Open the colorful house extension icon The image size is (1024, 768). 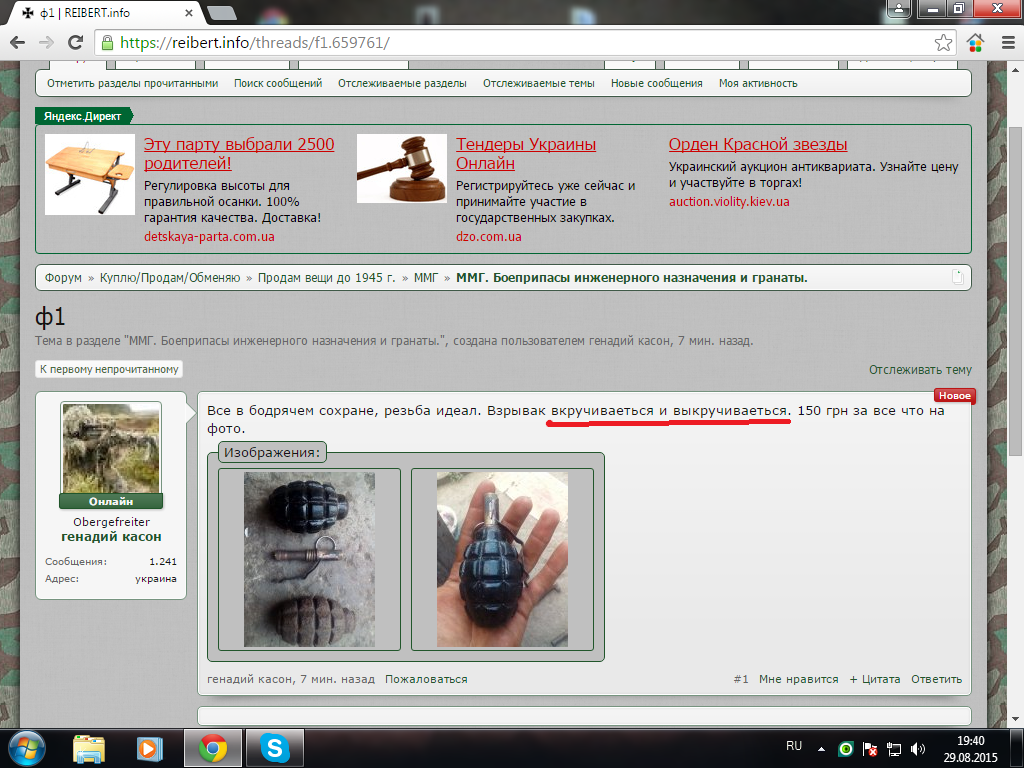[x=976, y=42]
